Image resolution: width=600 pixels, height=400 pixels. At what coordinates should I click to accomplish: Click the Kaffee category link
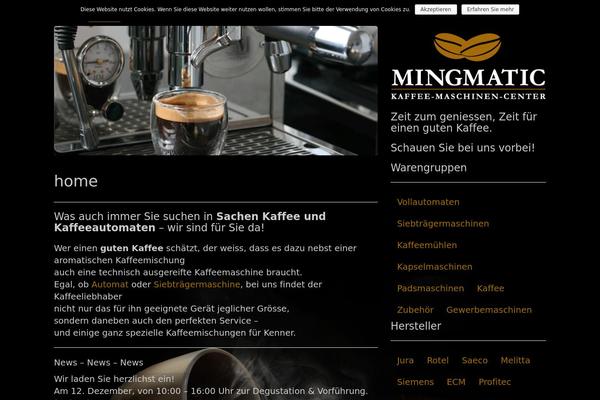coord(490,288)
